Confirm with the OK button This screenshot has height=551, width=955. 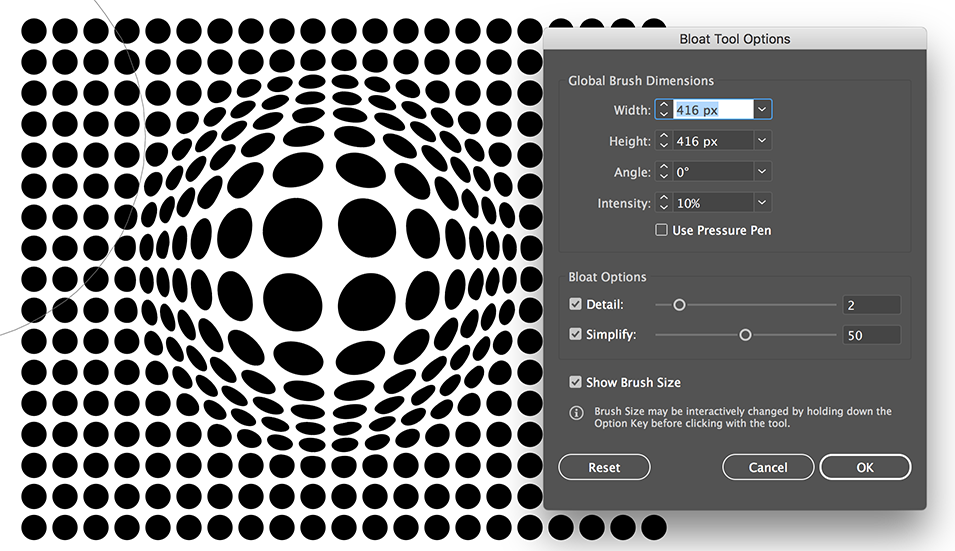pyautogui.click(x=865, y=467)
